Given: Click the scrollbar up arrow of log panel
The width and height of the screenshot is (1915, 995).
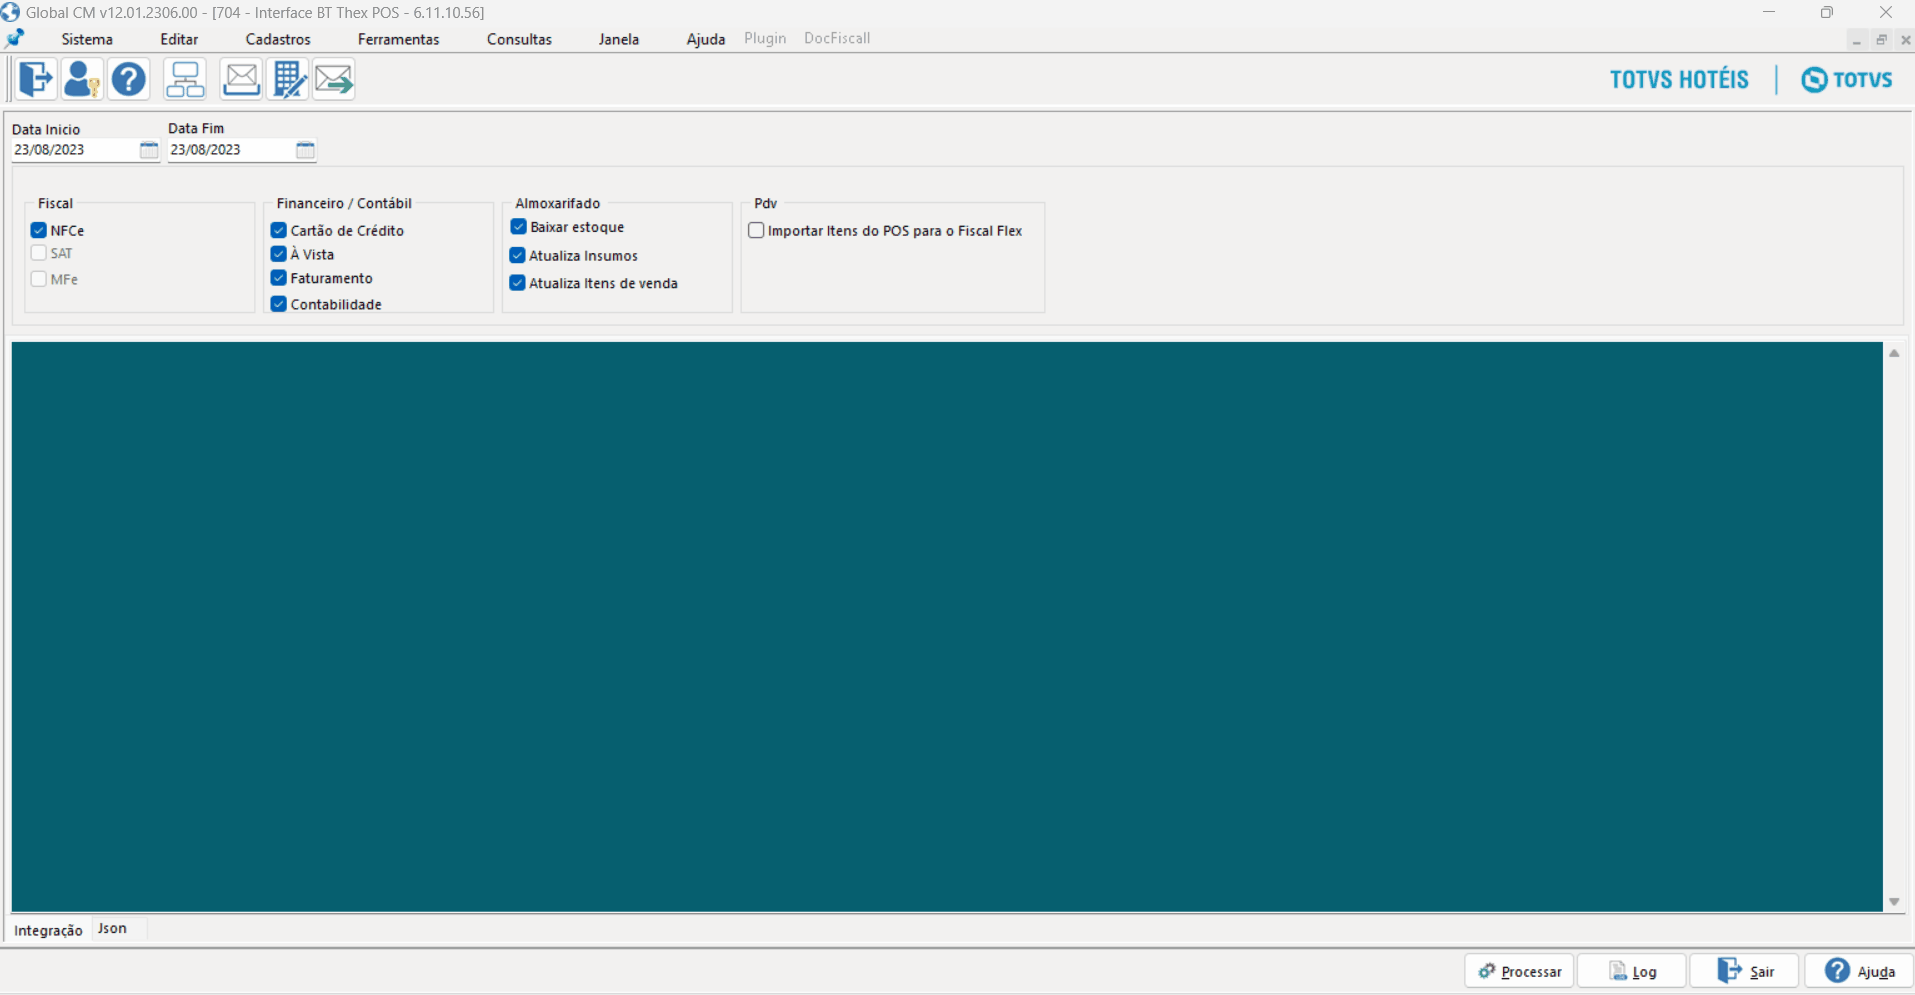Looking at the screenshot, I should 1894,353.
